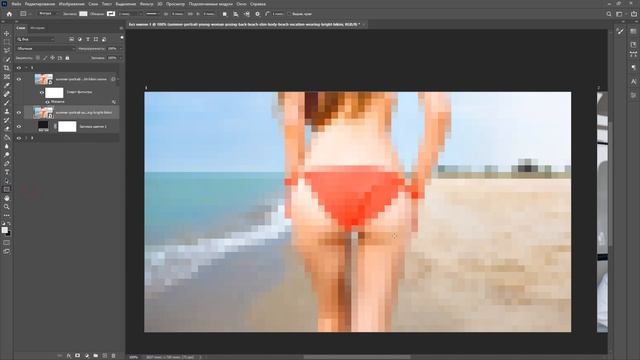This screenshot has width=640, height=360.
Task: Click the foreground color swatch
Action: (4, 230)
